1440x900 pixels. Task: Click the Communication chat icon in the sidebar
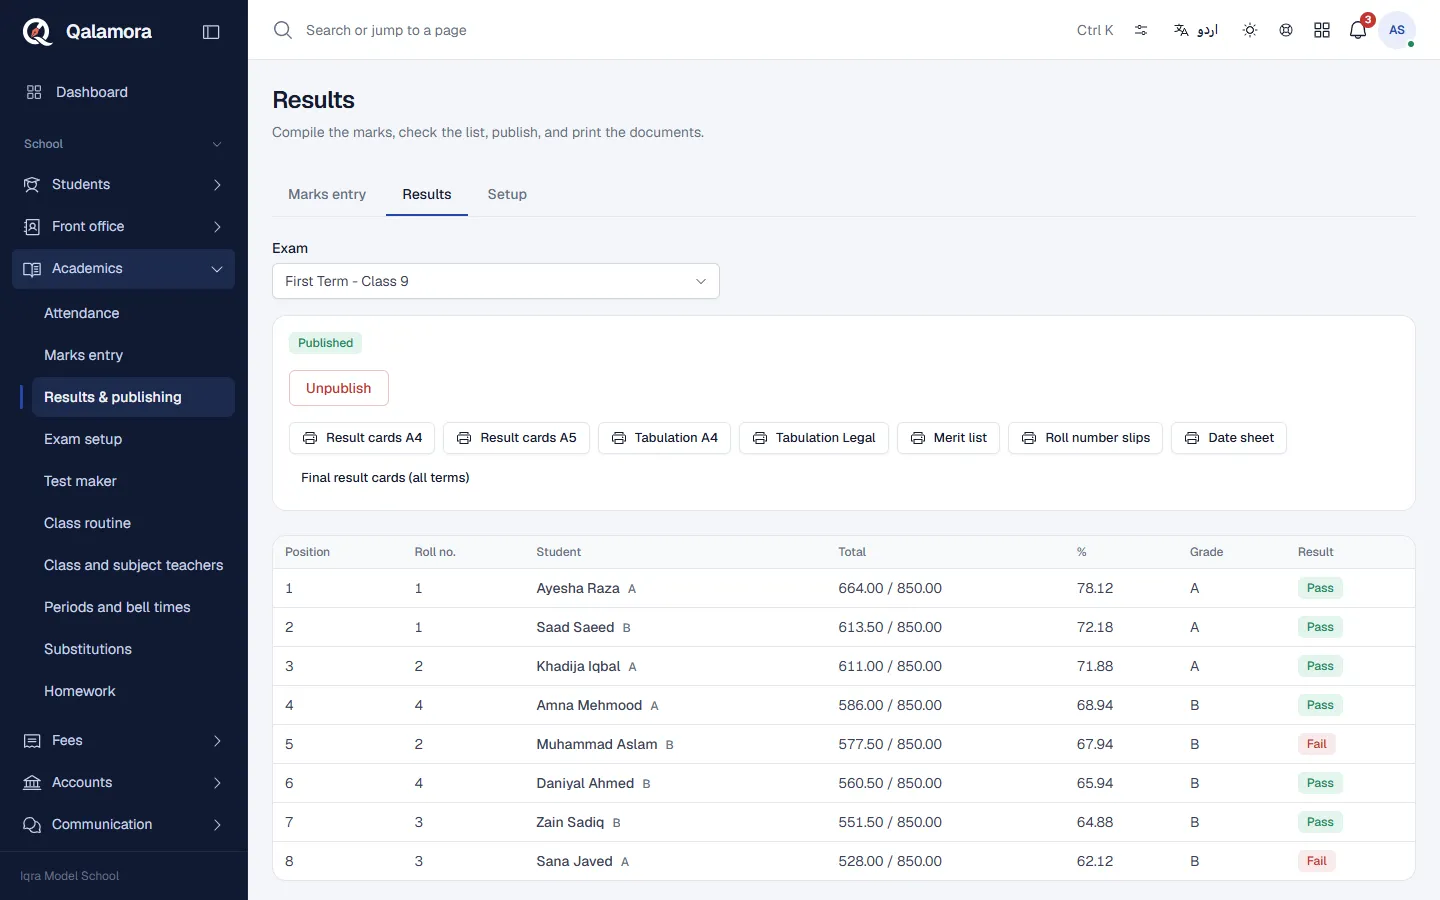coord(32,825)
